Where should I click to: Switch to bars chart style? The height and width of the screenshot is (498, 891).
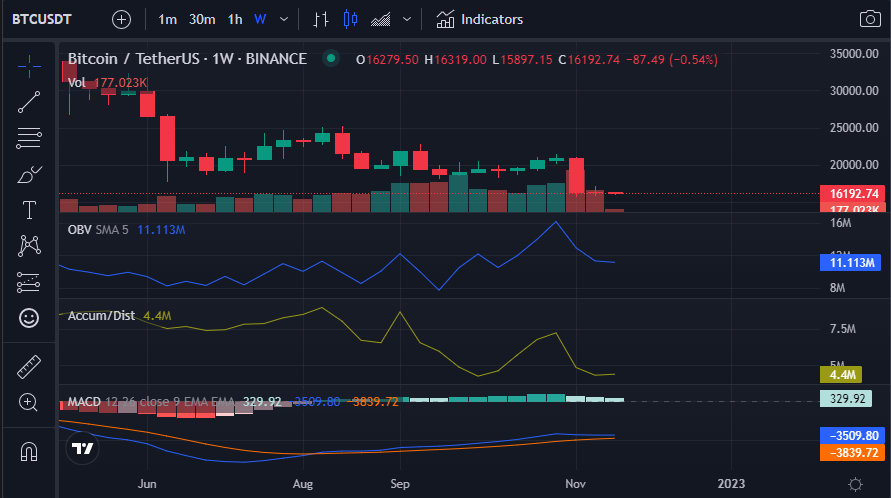tap(320, 20)
